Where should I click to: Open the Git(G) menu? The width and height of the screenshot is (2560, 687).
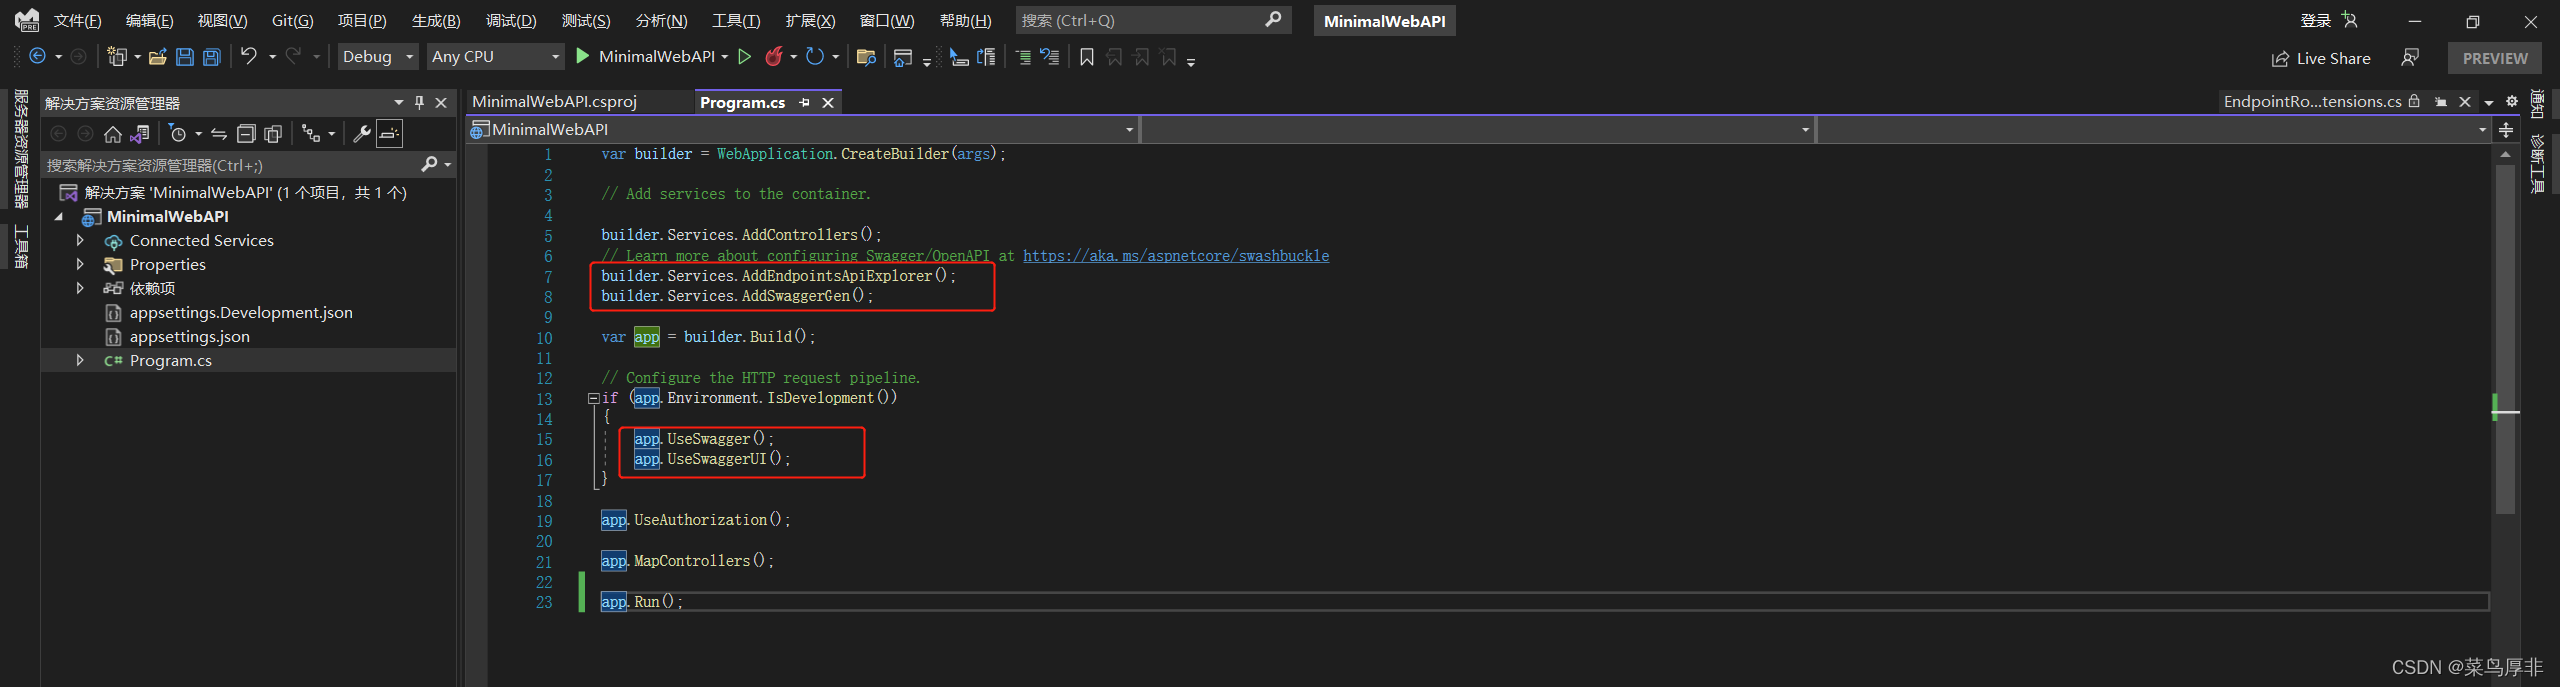[x=292, y=21]
